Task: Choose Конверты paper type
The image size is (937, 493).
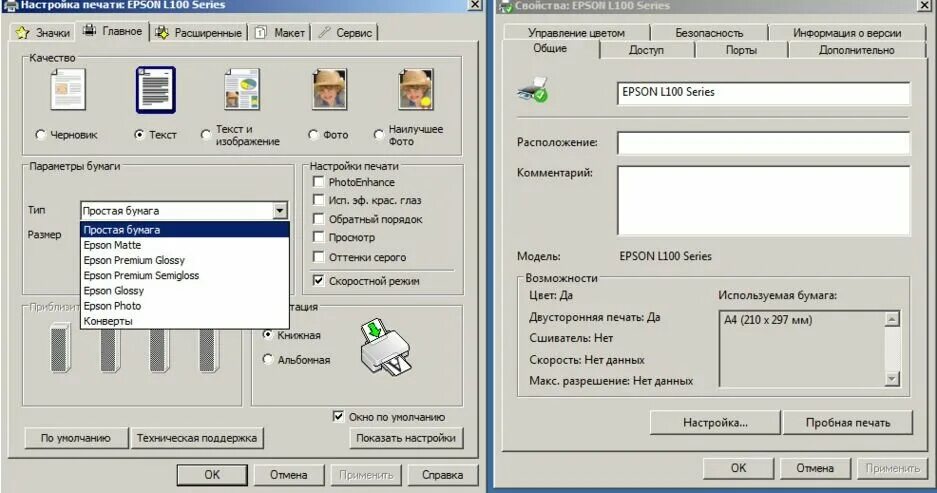Action: click(x=185, y=321)
